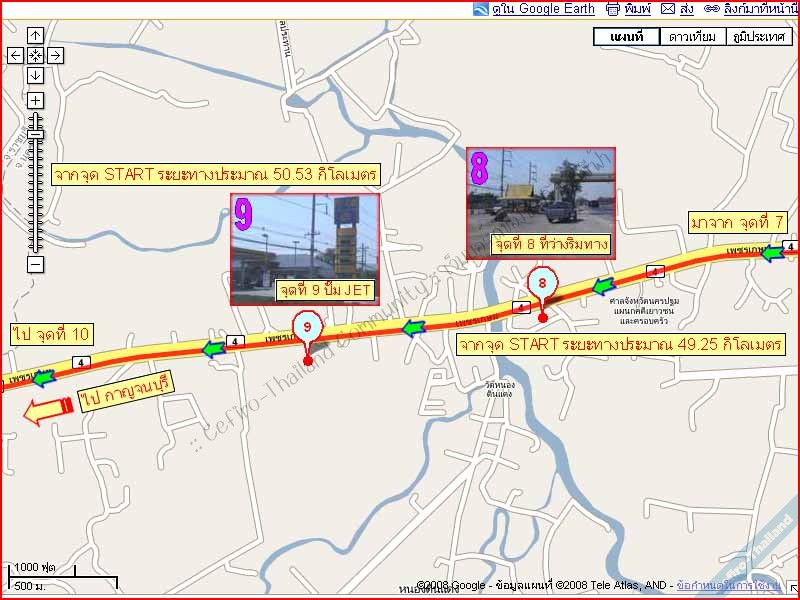Pan the map left with arrow button
This screenshot has width=800, height=600.
pos(16,56)
